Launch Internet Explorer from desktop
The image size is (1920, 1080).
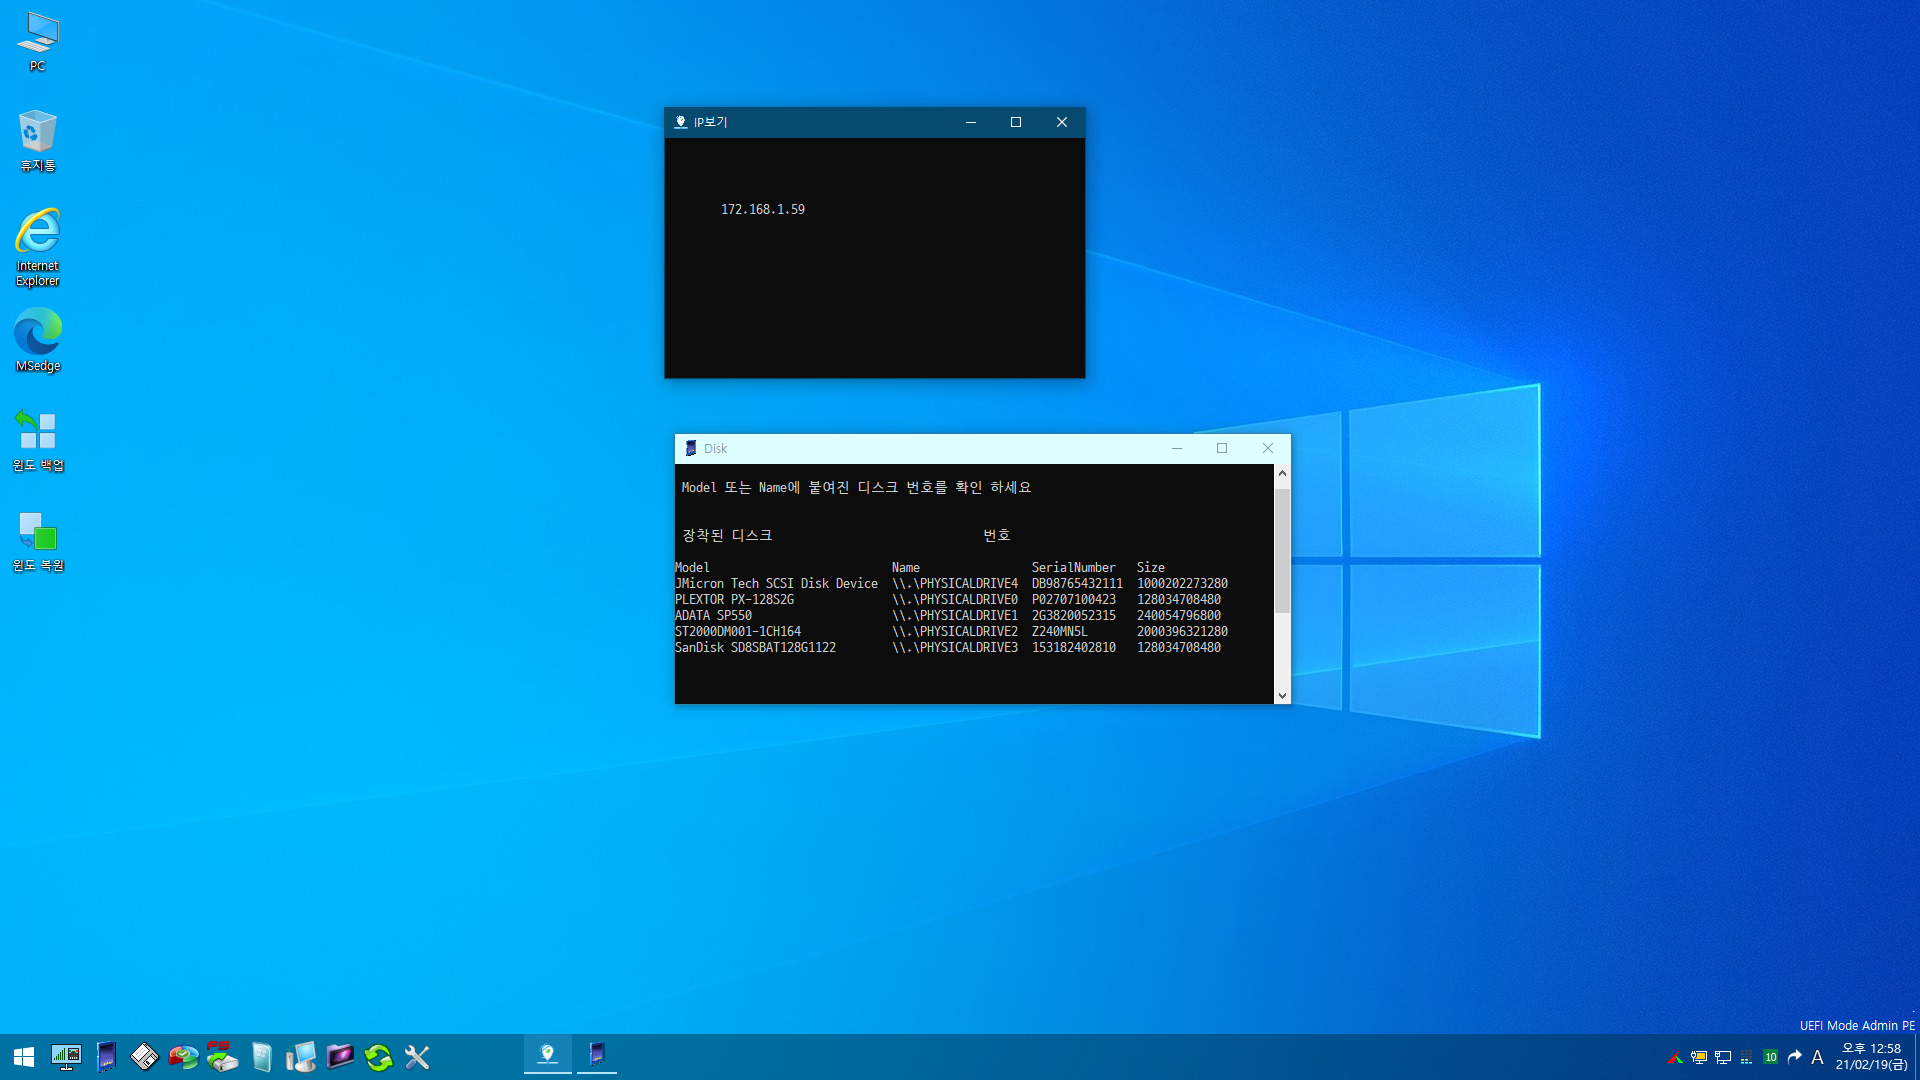[38, 247]
